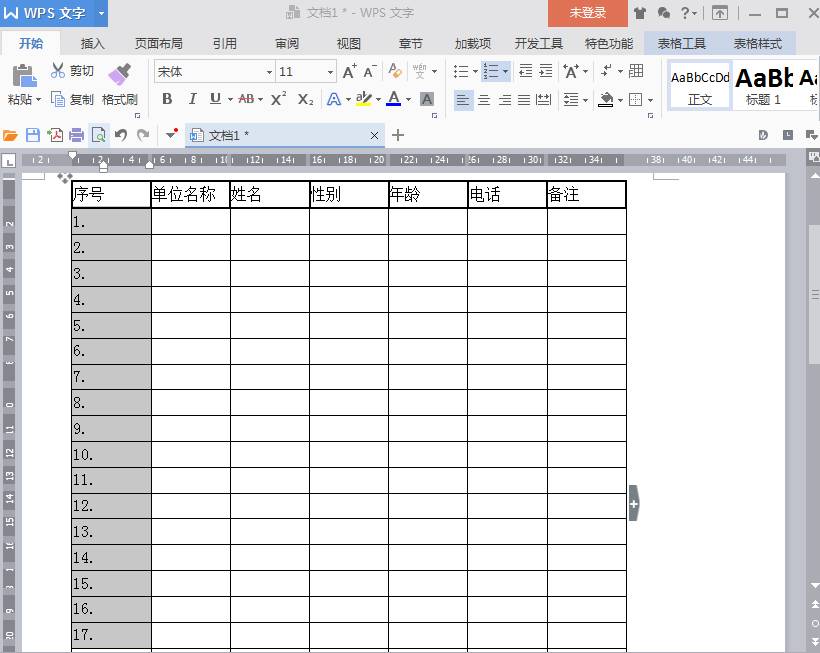Open the font name dropdown (宋体)

click(269, 72)
